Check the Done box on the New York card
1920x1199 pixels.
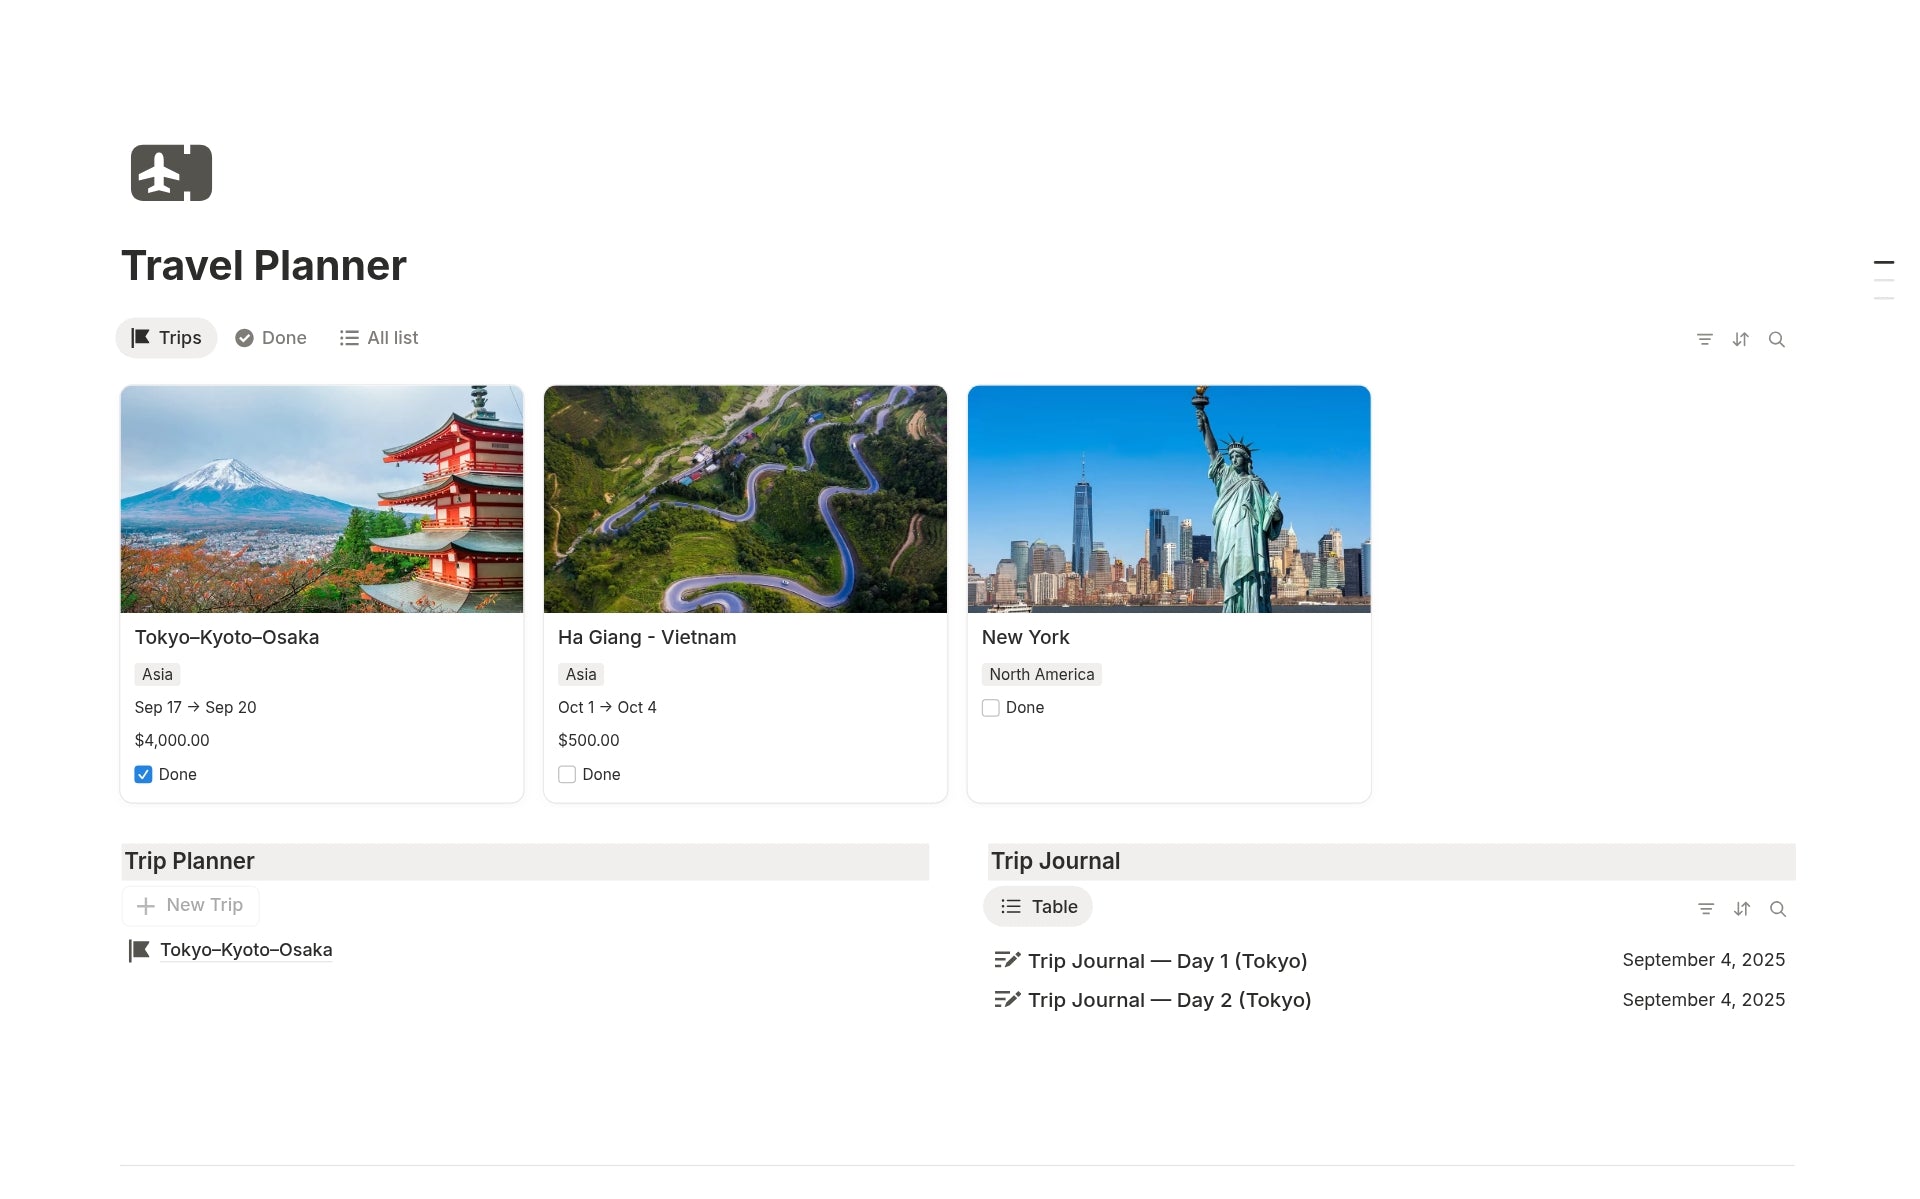click(x=990, y=707)
